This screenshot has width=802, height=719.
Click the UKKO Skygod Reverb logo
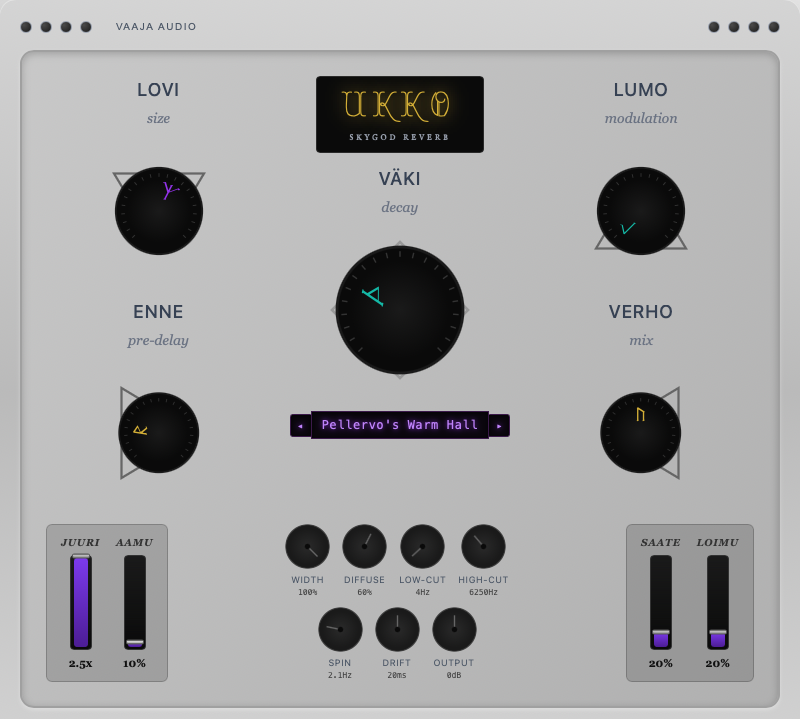[400, 115]
